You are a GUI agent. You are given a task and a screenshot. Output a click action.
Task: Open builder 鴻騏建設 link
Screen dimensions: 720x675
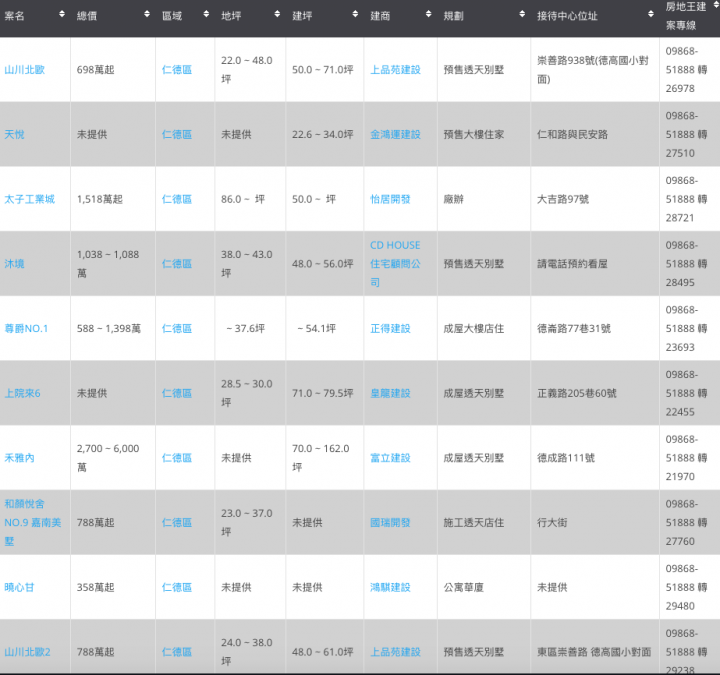click(x=390, y=587)
